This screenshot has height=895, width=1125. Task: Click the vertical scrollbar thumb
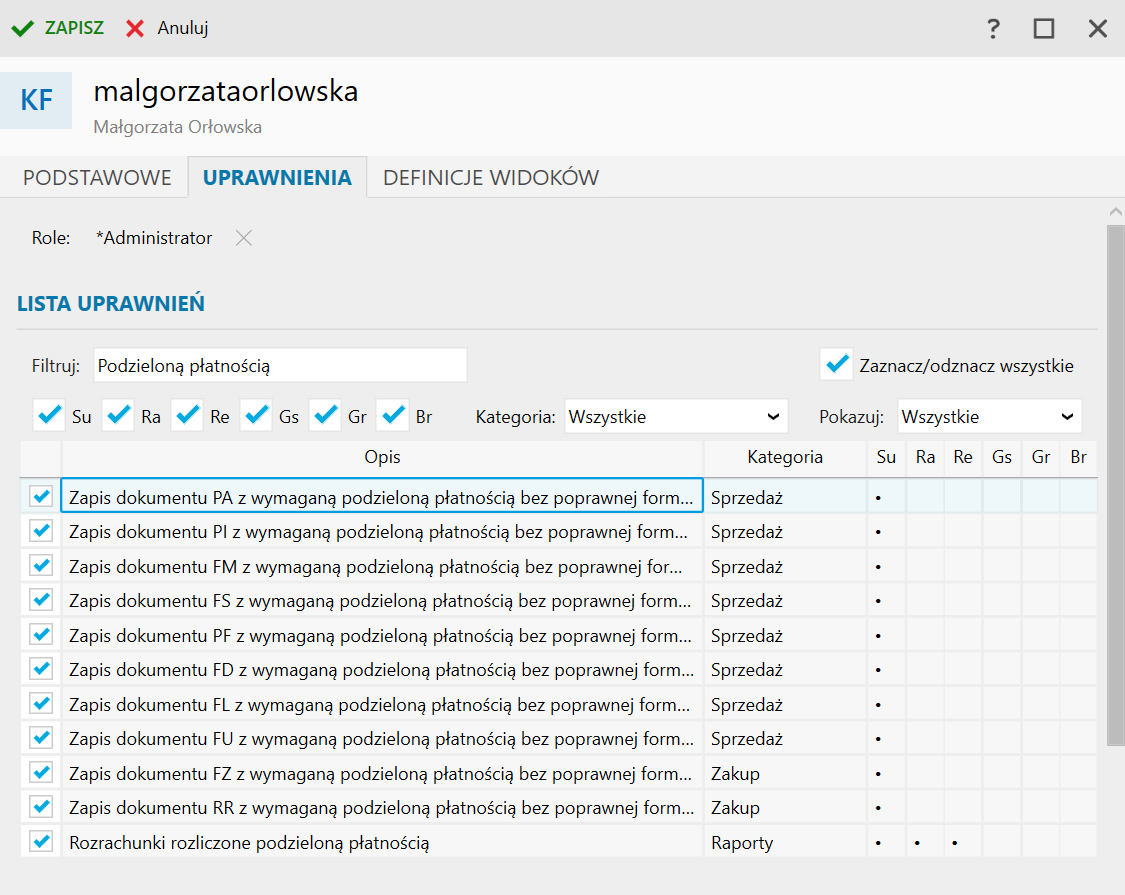coord(1116,486)
